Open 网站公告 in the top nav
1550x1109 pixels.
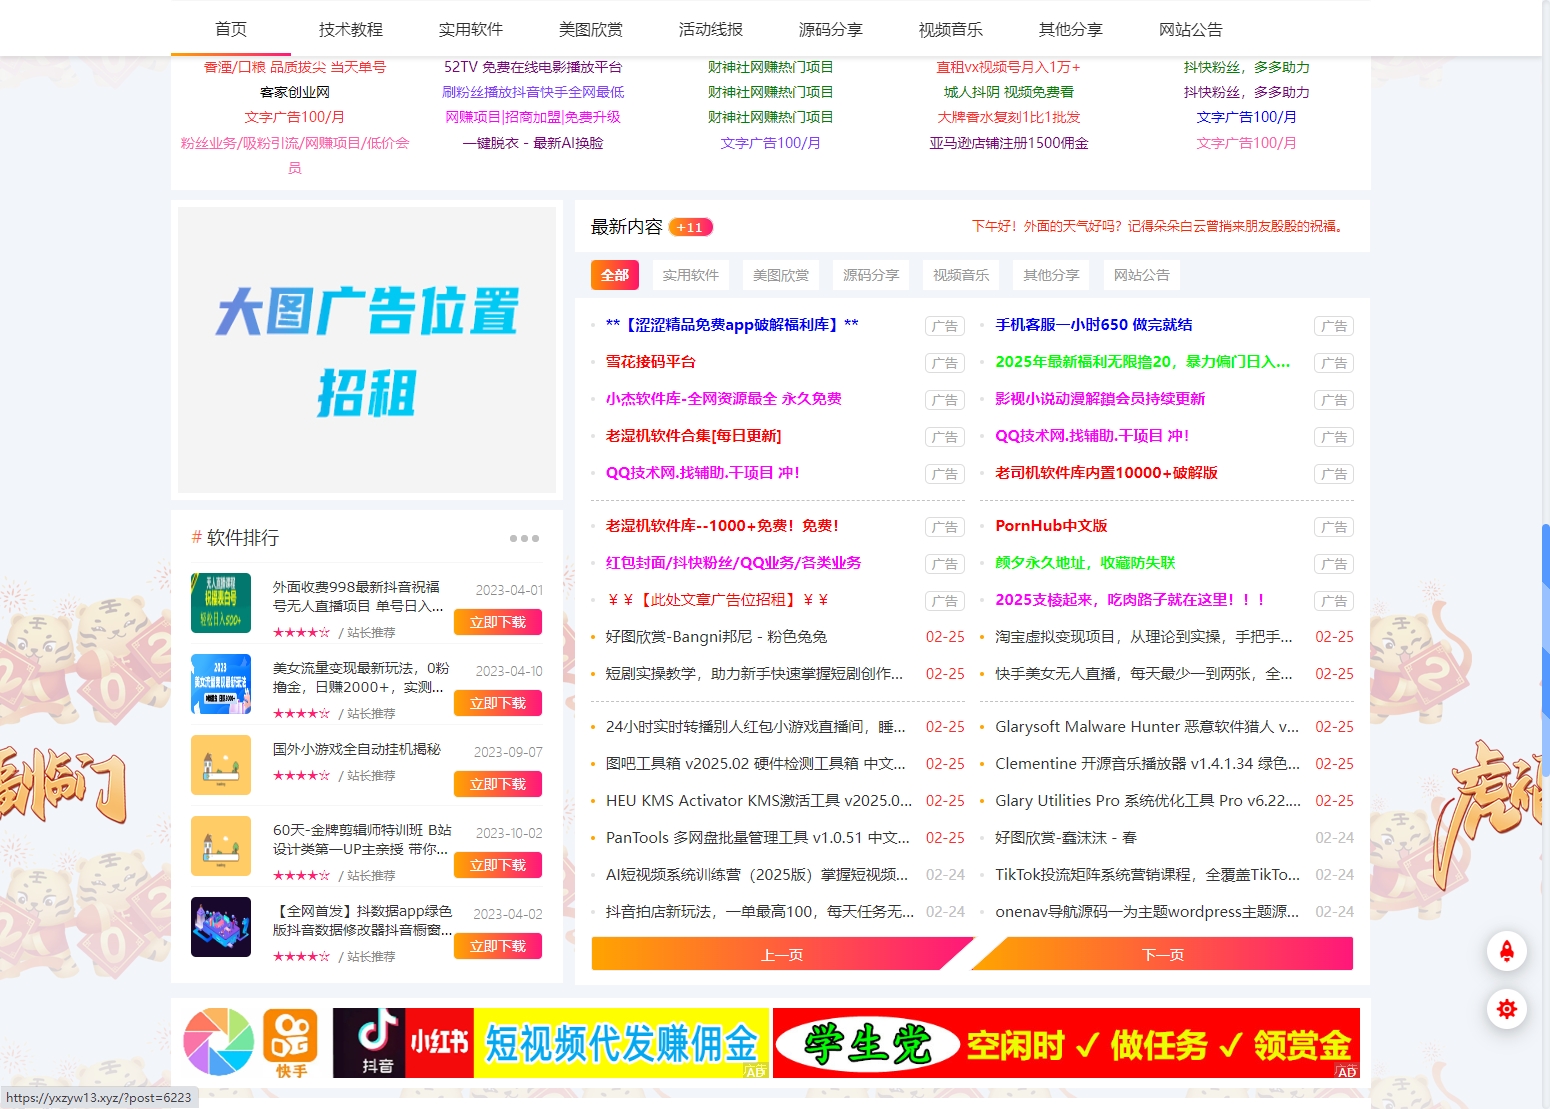pos(1191,29)
